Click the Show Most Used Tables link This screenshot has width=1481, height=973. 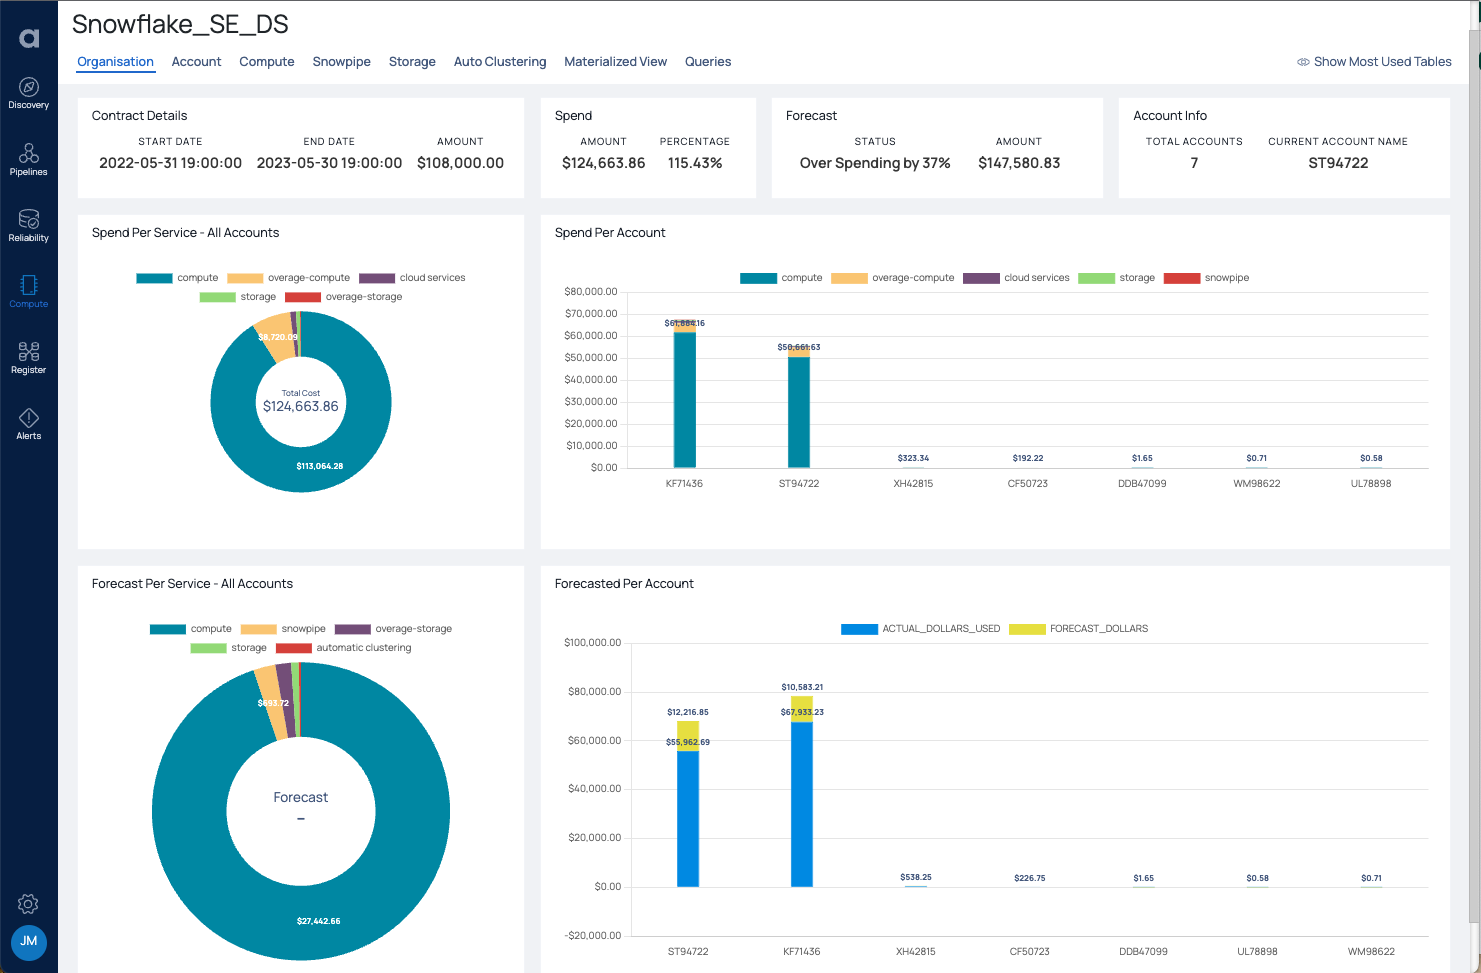click(x=1382, y=62)
